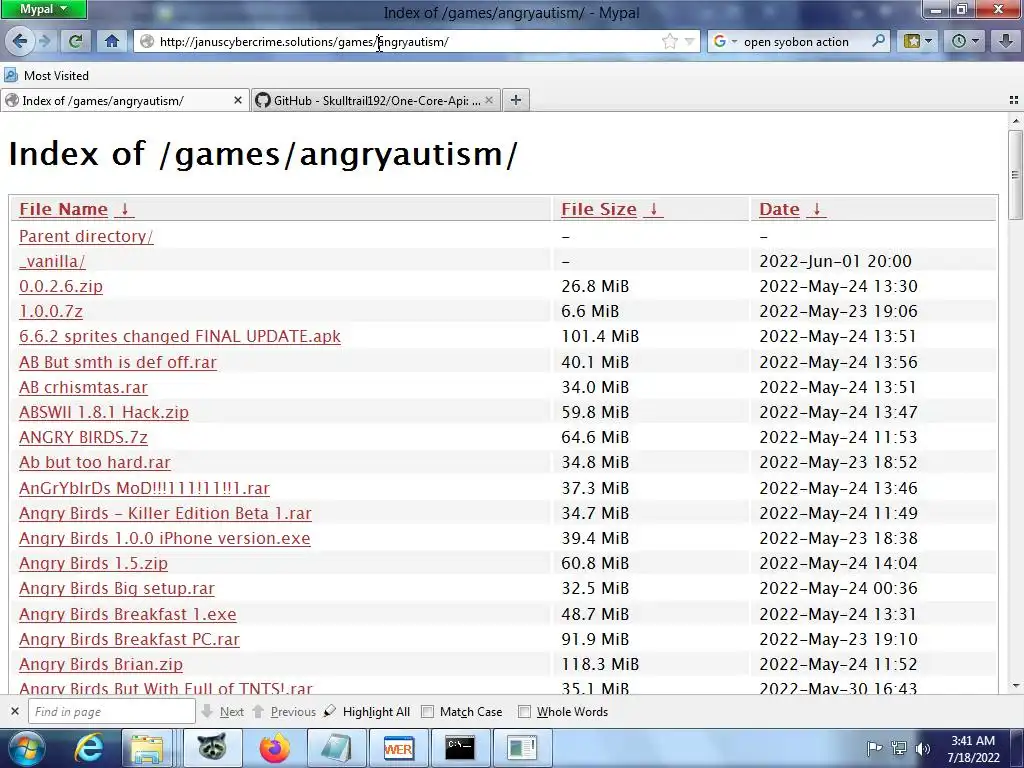Open the downloads arrow button
This screenshot has width=1024, height=768.
tap(1006, 41)
